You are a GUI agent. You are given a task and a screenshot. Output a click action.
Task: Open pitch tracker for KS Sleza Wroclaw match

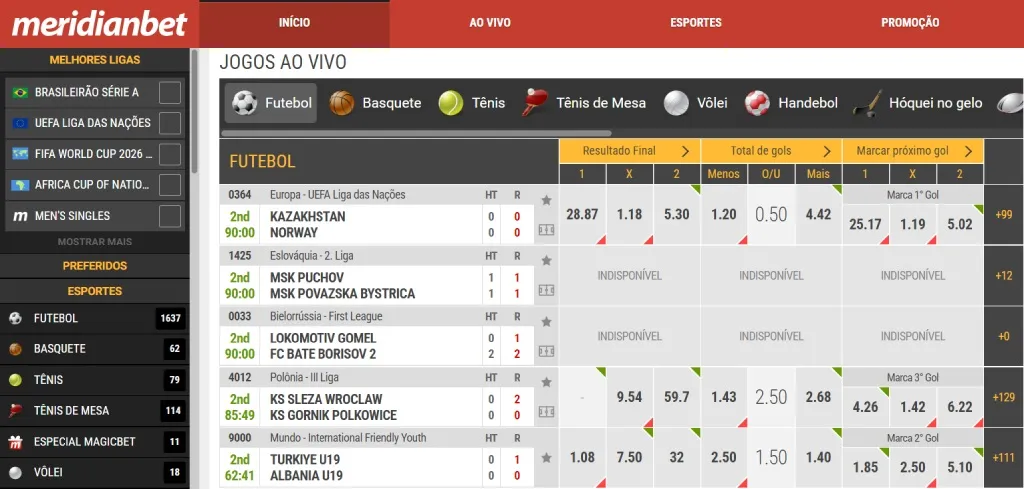[547, 412]
